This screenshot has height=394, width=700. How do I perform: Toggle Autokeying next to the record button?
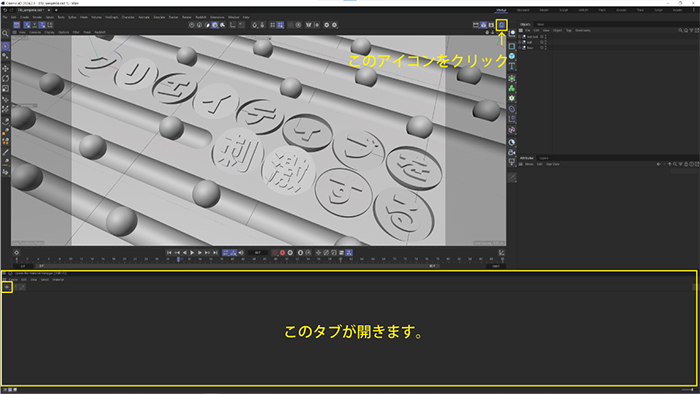pos(290,253)
